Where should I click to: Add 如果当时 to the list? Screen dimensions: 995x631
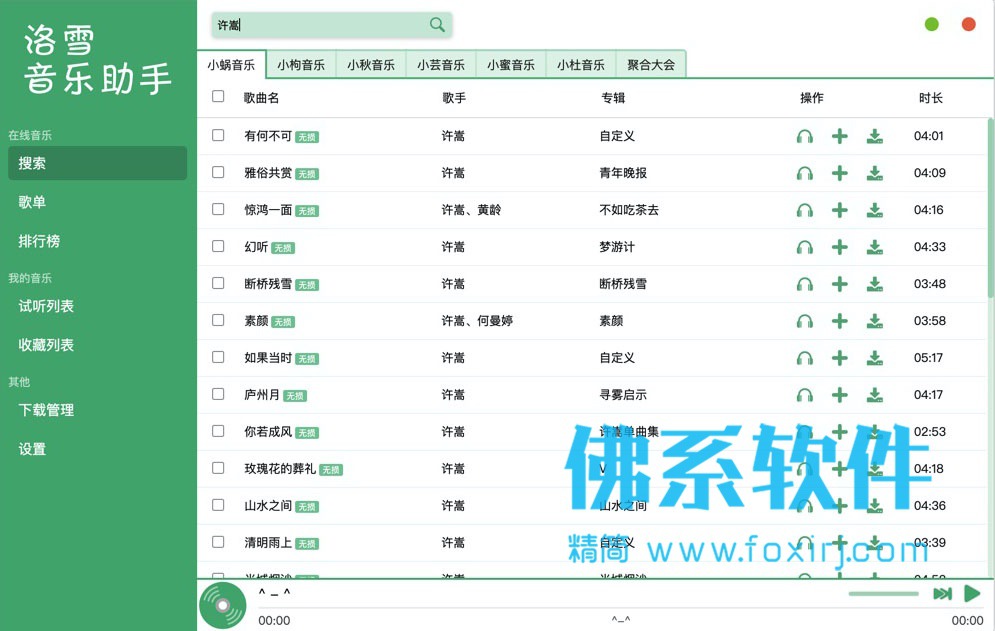[x=840, y=357]
